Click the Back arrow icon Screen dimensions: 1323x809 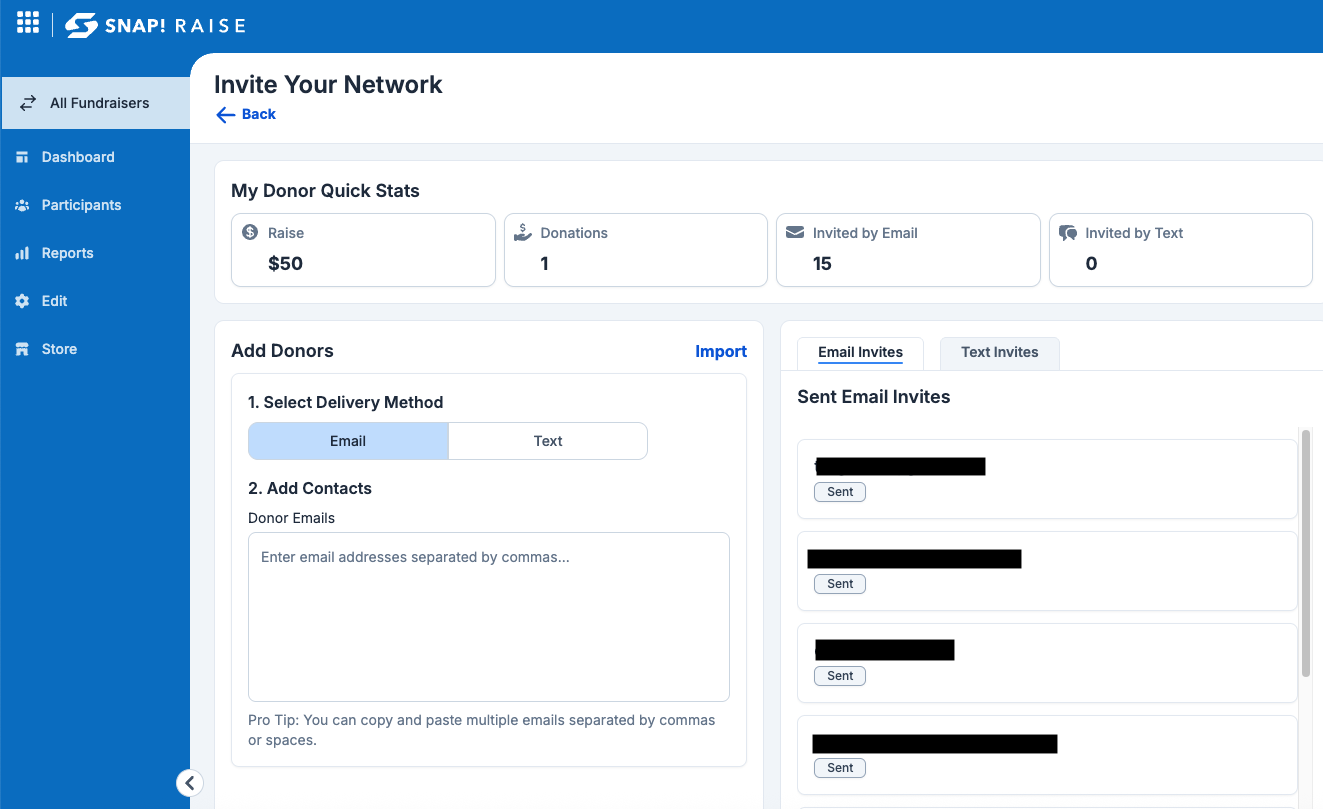226,115
